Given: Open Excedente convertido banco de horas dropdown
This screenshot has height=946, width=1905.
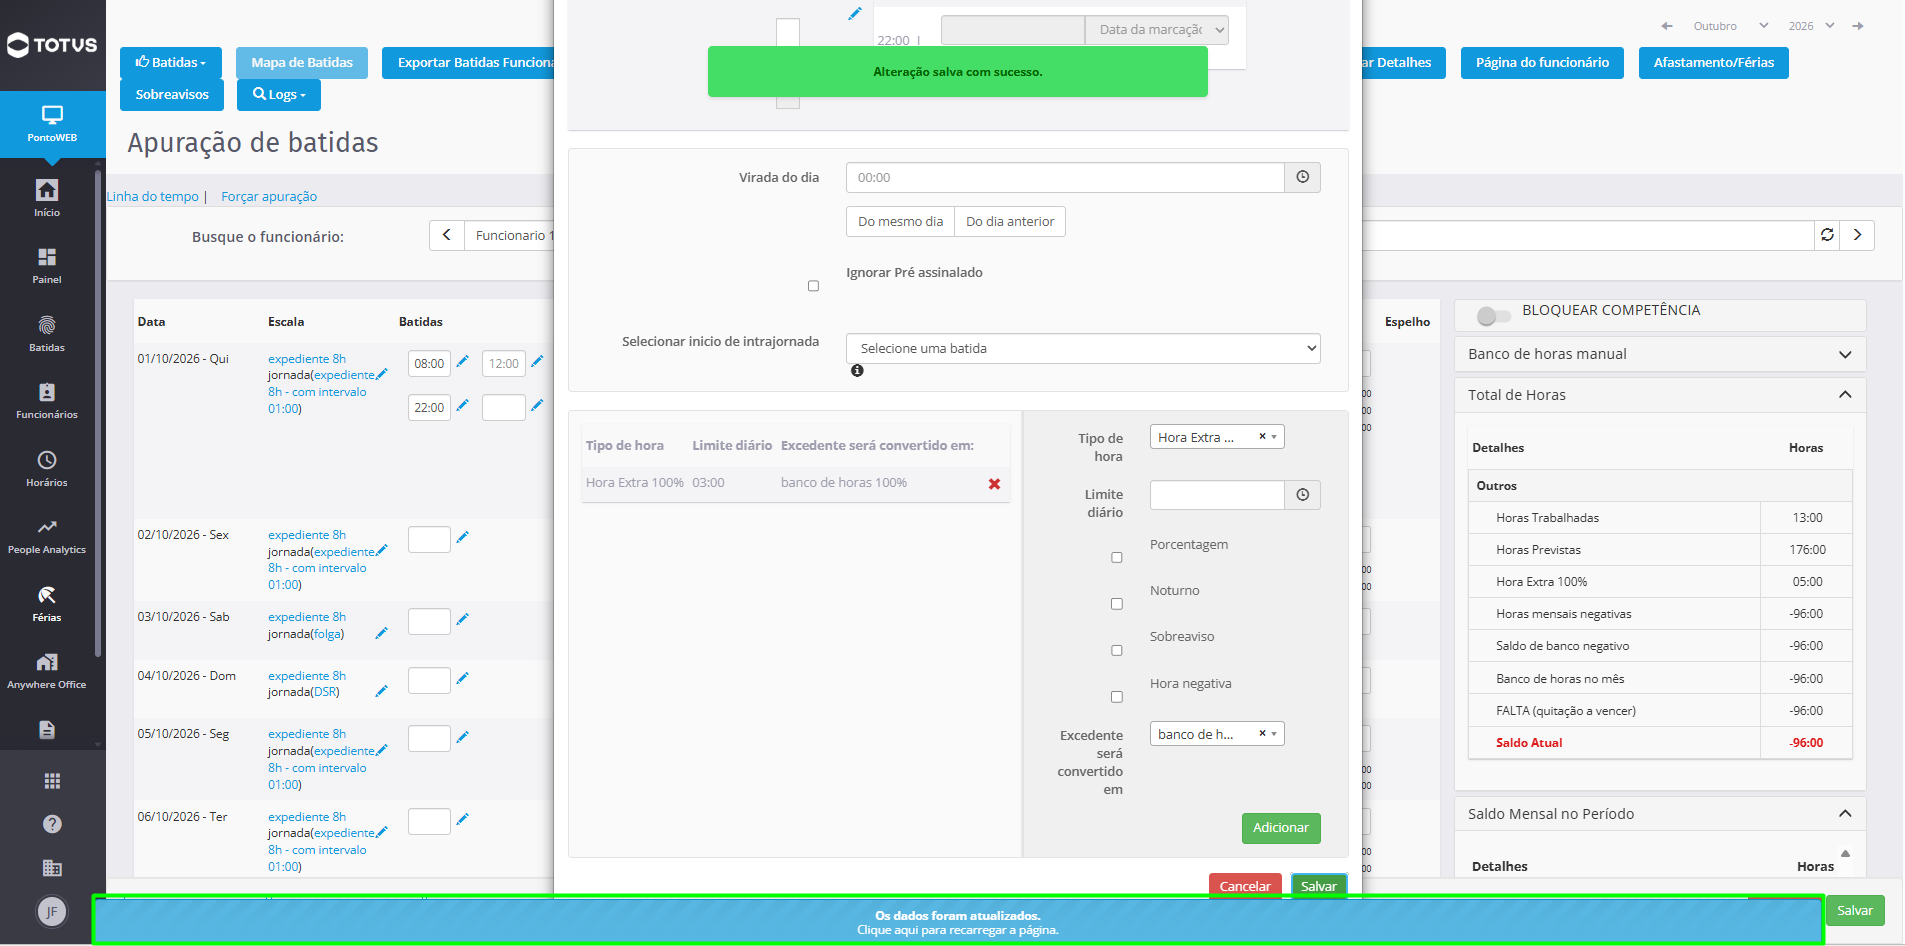Looking at the screenshot, I should (1217, 734).
